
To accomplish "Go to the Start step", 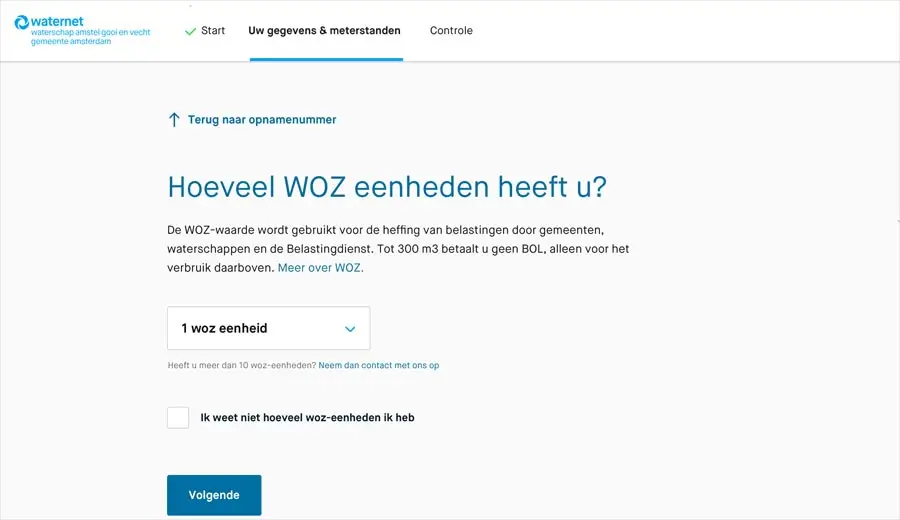I will click(x=213, y=30).
